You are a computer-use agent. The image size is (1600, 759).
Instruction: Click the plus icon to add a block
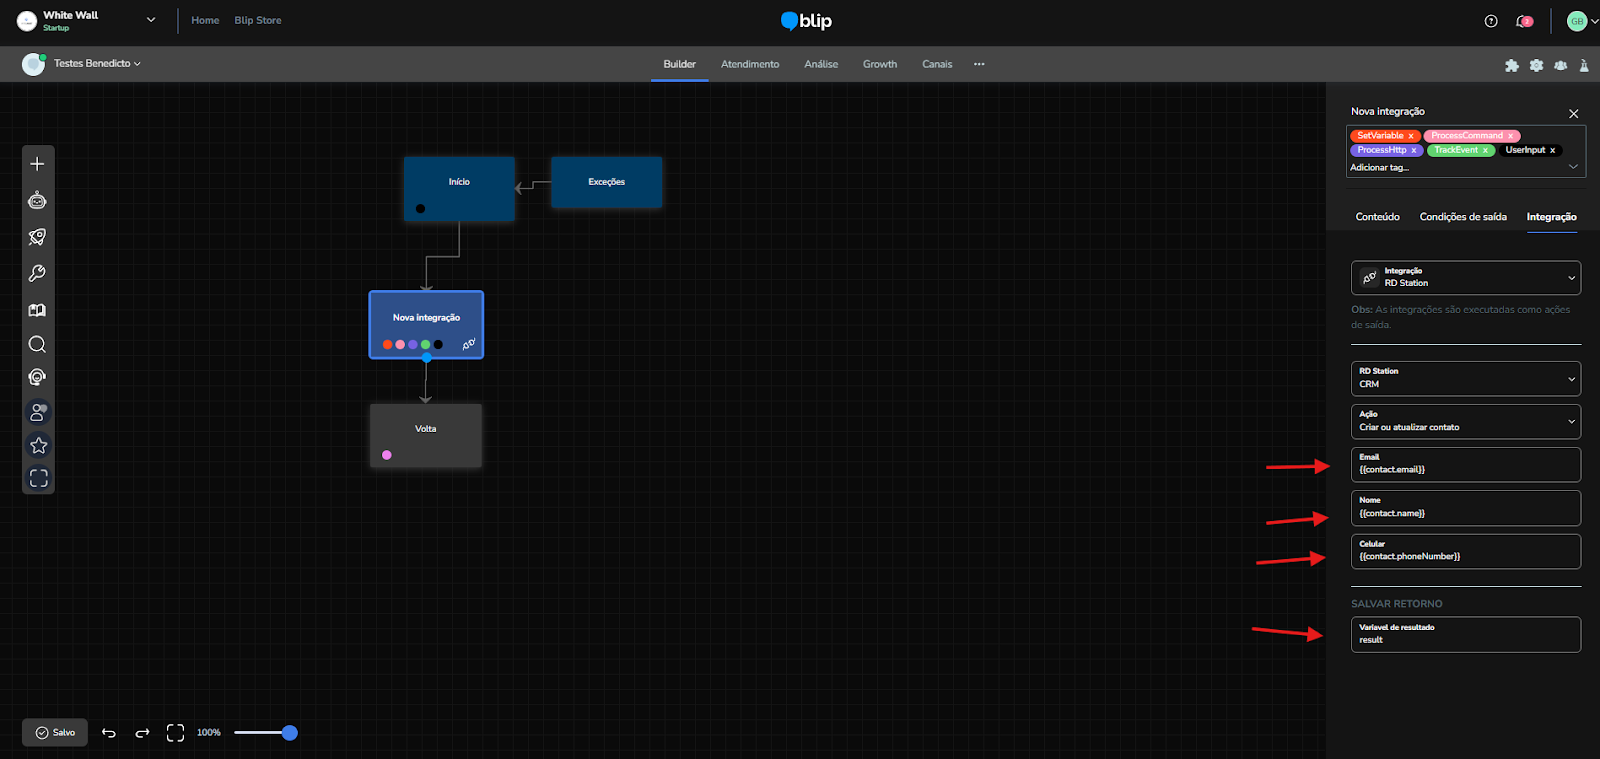[37, 164]
